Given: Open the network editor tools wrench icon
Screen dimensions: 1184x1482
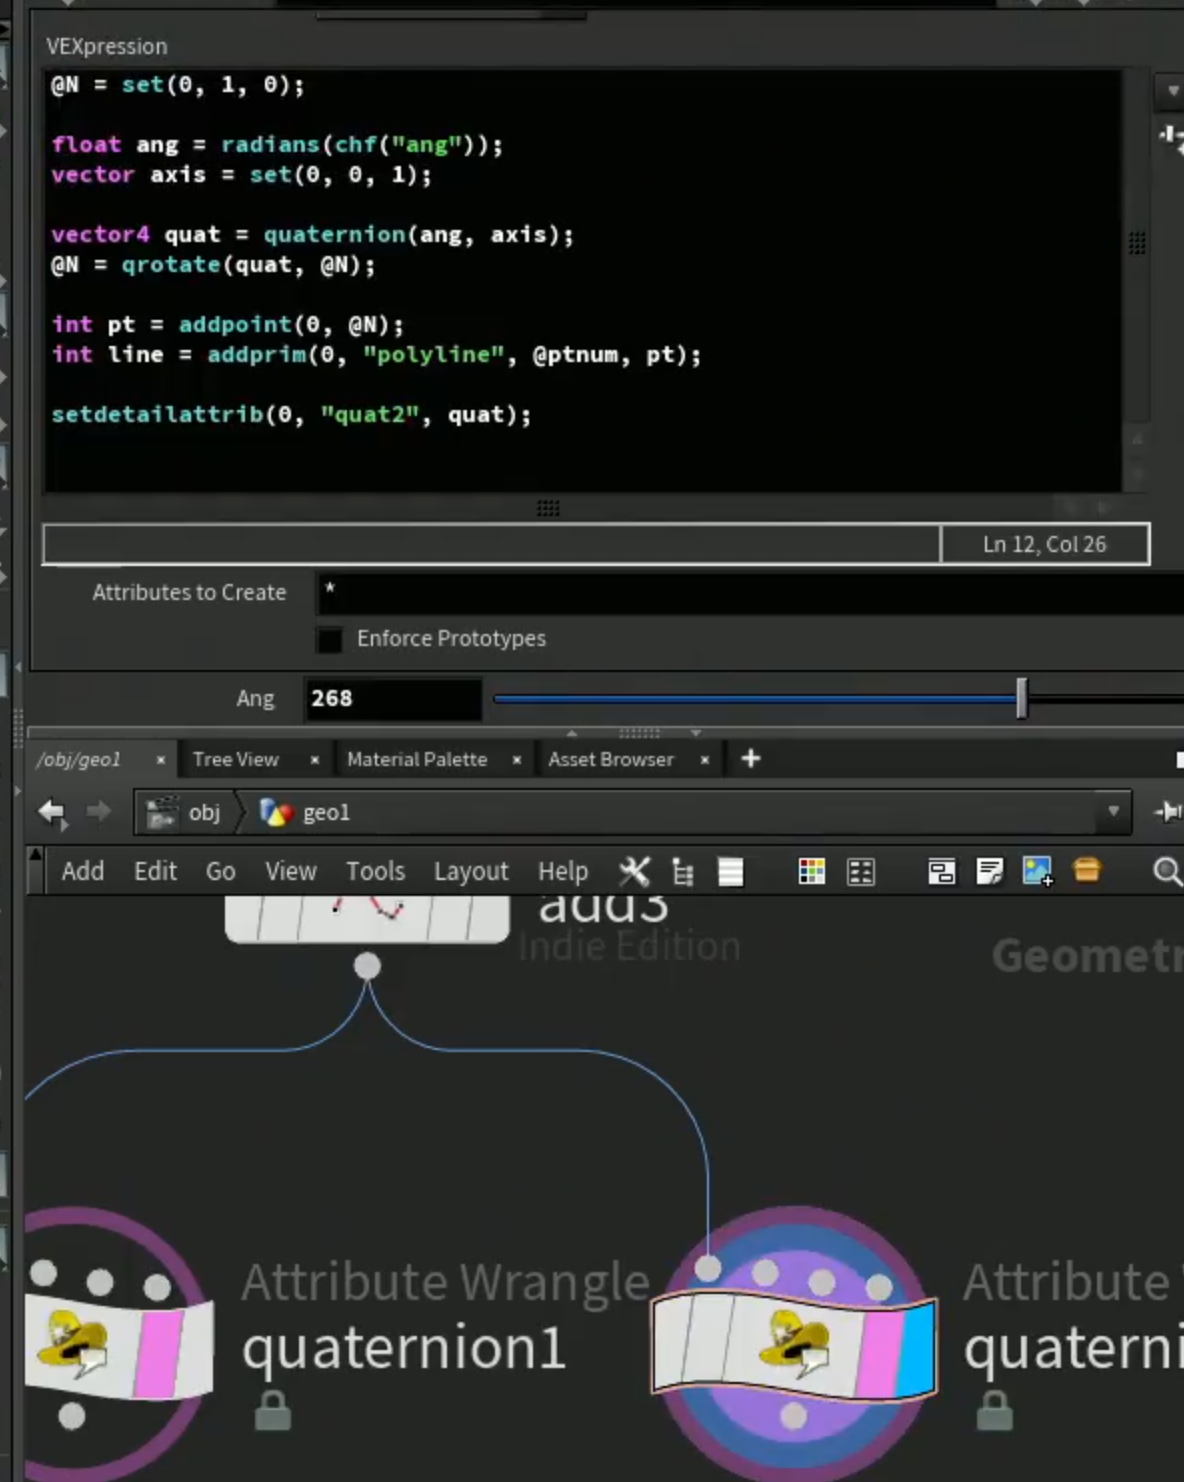Looking at the screenshot, I should (x=634, y=871).
